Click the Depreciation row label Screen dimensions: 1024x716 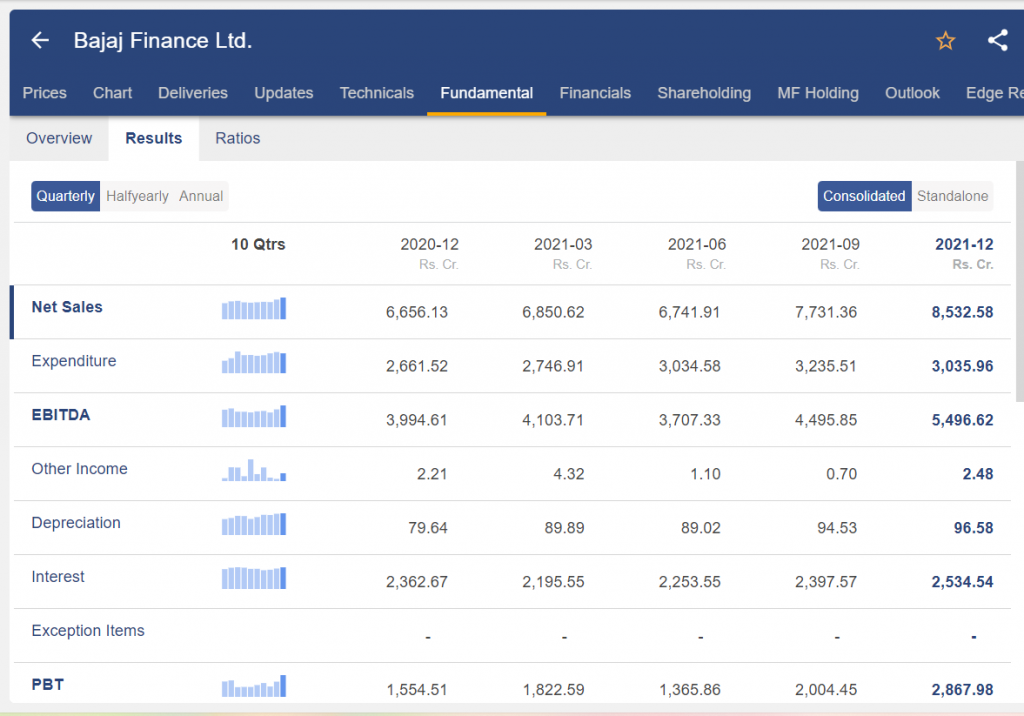76,523
